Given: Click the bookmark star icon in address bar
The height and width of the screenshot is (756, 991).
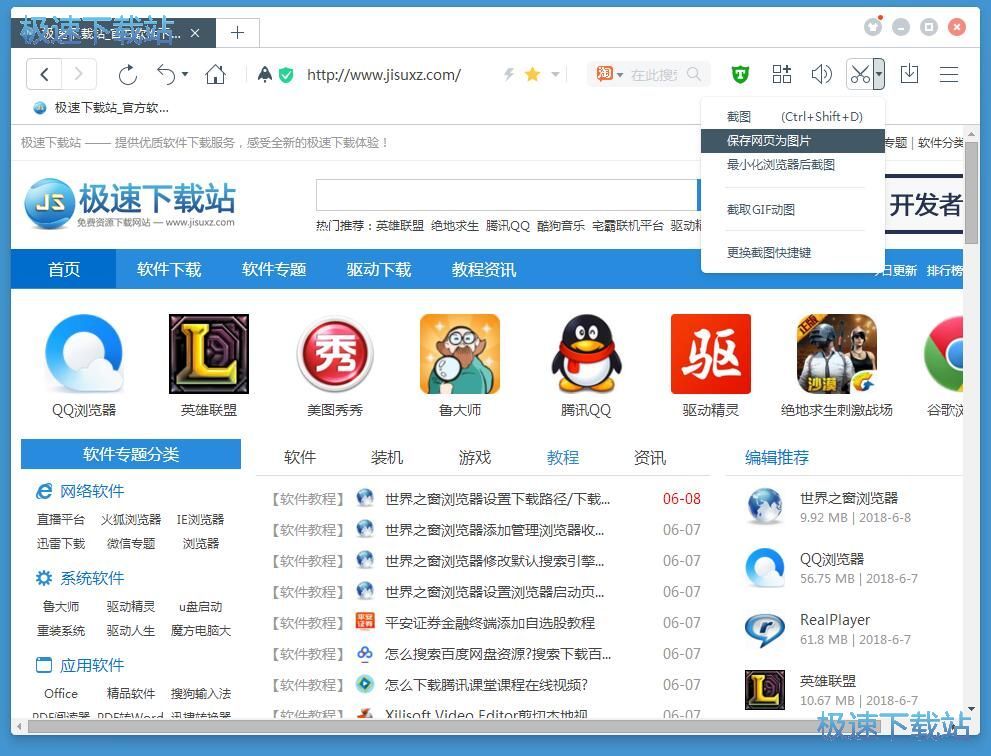Looking at the screenshot, I should point(532,74).
